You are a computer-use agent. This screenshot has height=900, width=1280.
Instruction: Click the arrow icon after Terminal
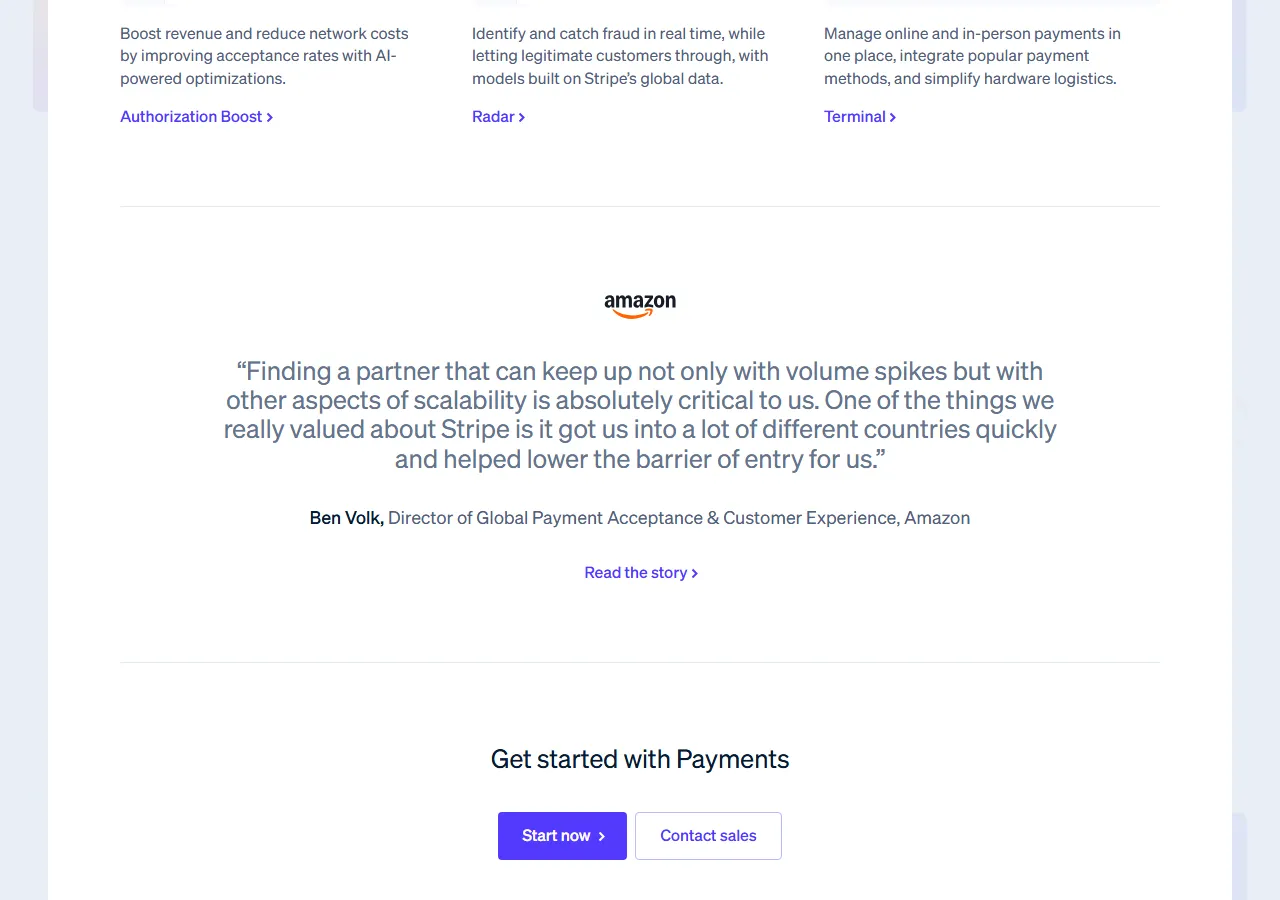(892, 117)
